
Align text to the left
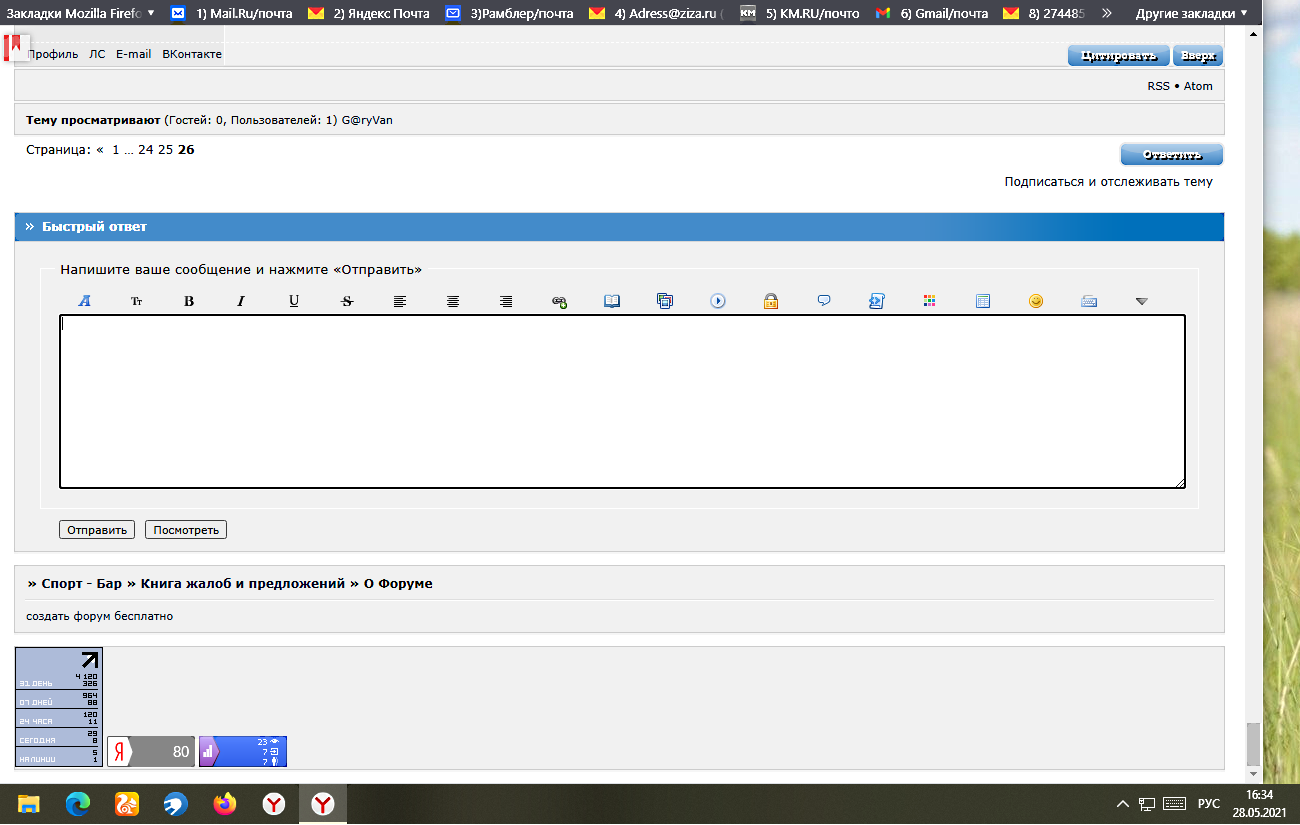pyautogui.click(x=400, y=301)
